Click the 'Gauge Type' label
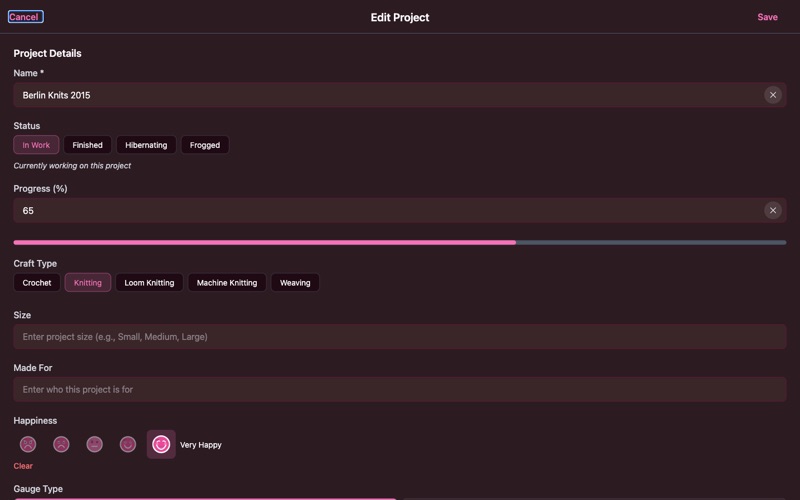Image resolution: width=800 pixels, height=500 pixels. [38, 489]
